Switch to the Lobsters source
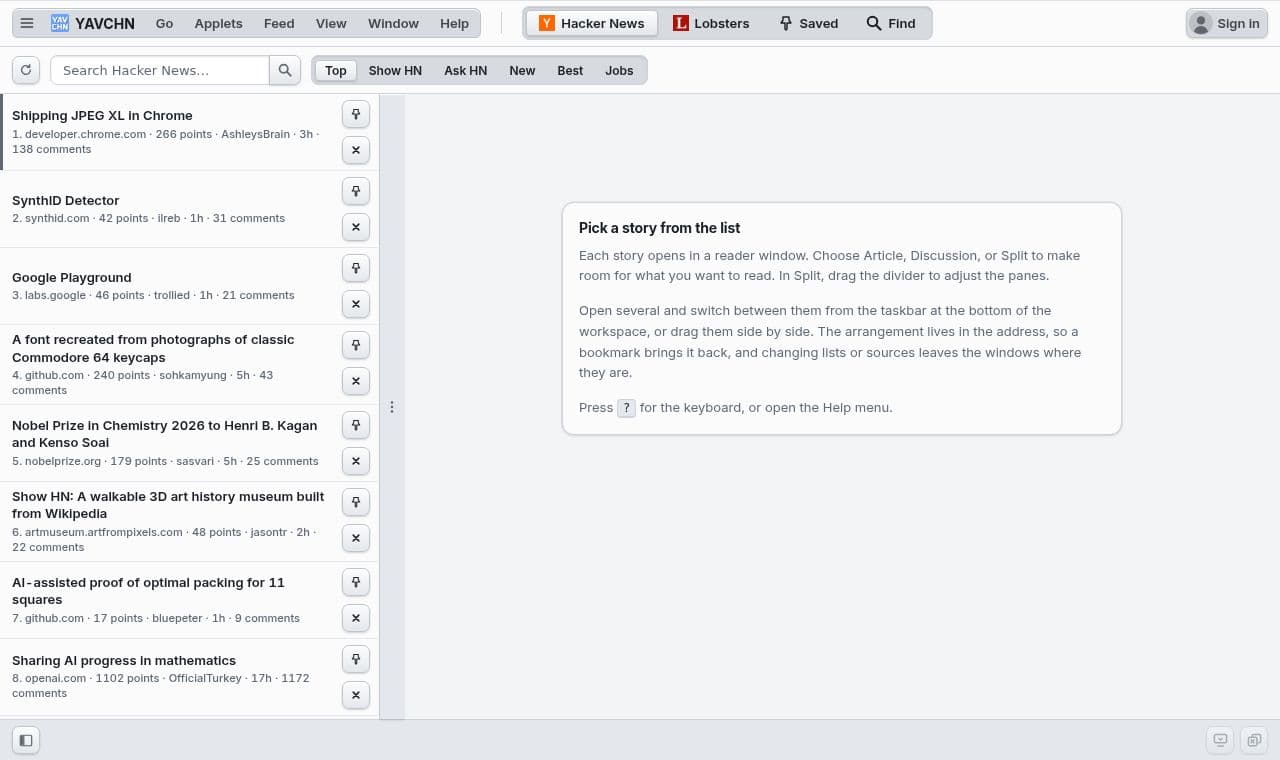 [711, 23]
